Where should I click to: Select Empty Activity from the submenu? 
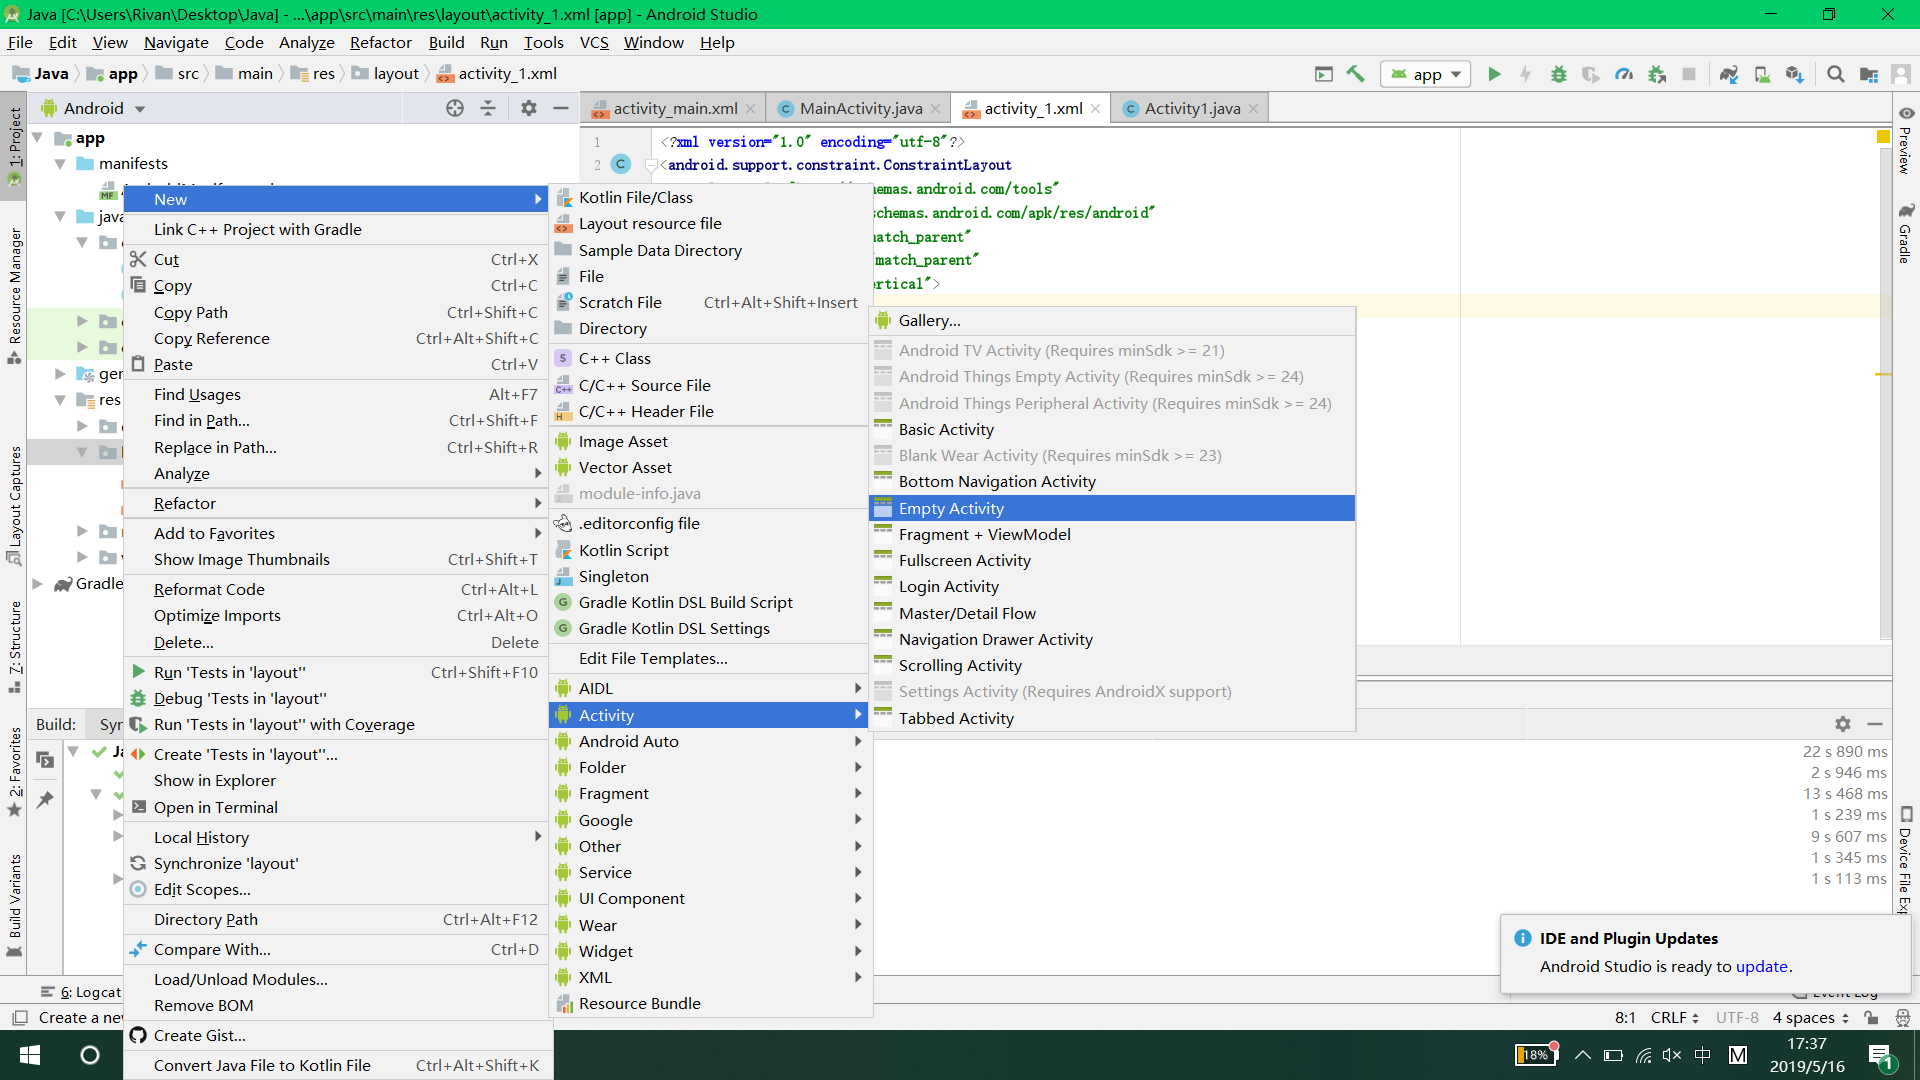pos(1112,508)
